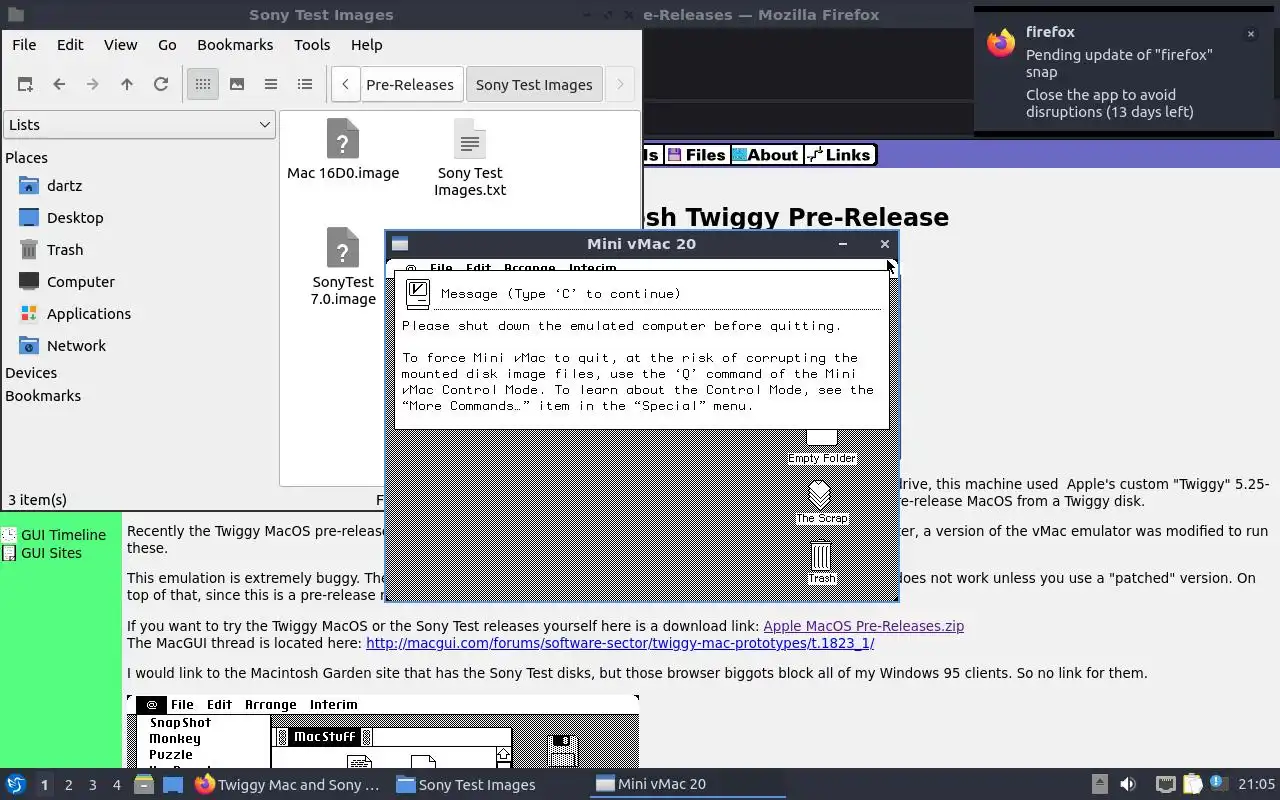Open the Lists side pane dropdown
The image size is (1280, 800).
click(139, 125)
